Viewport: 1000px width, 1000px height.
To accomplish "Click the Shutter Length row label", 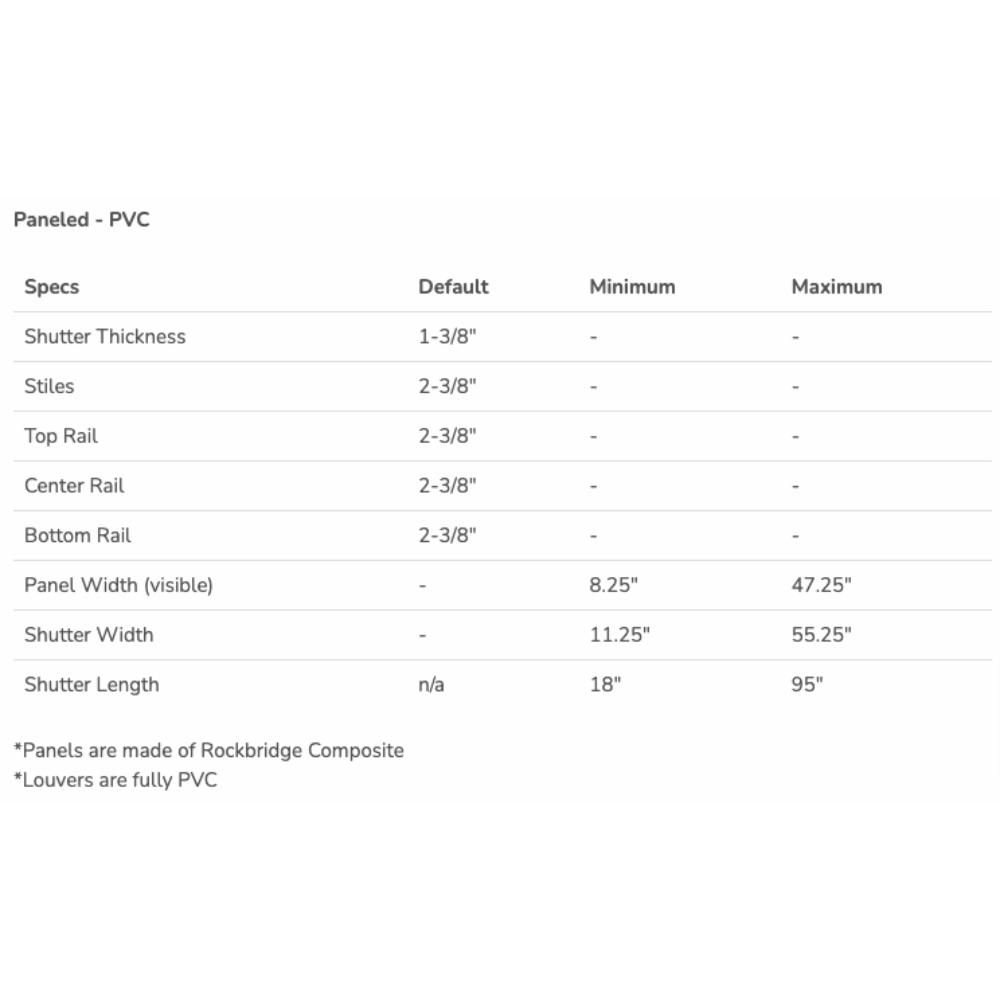I will 92,685.
